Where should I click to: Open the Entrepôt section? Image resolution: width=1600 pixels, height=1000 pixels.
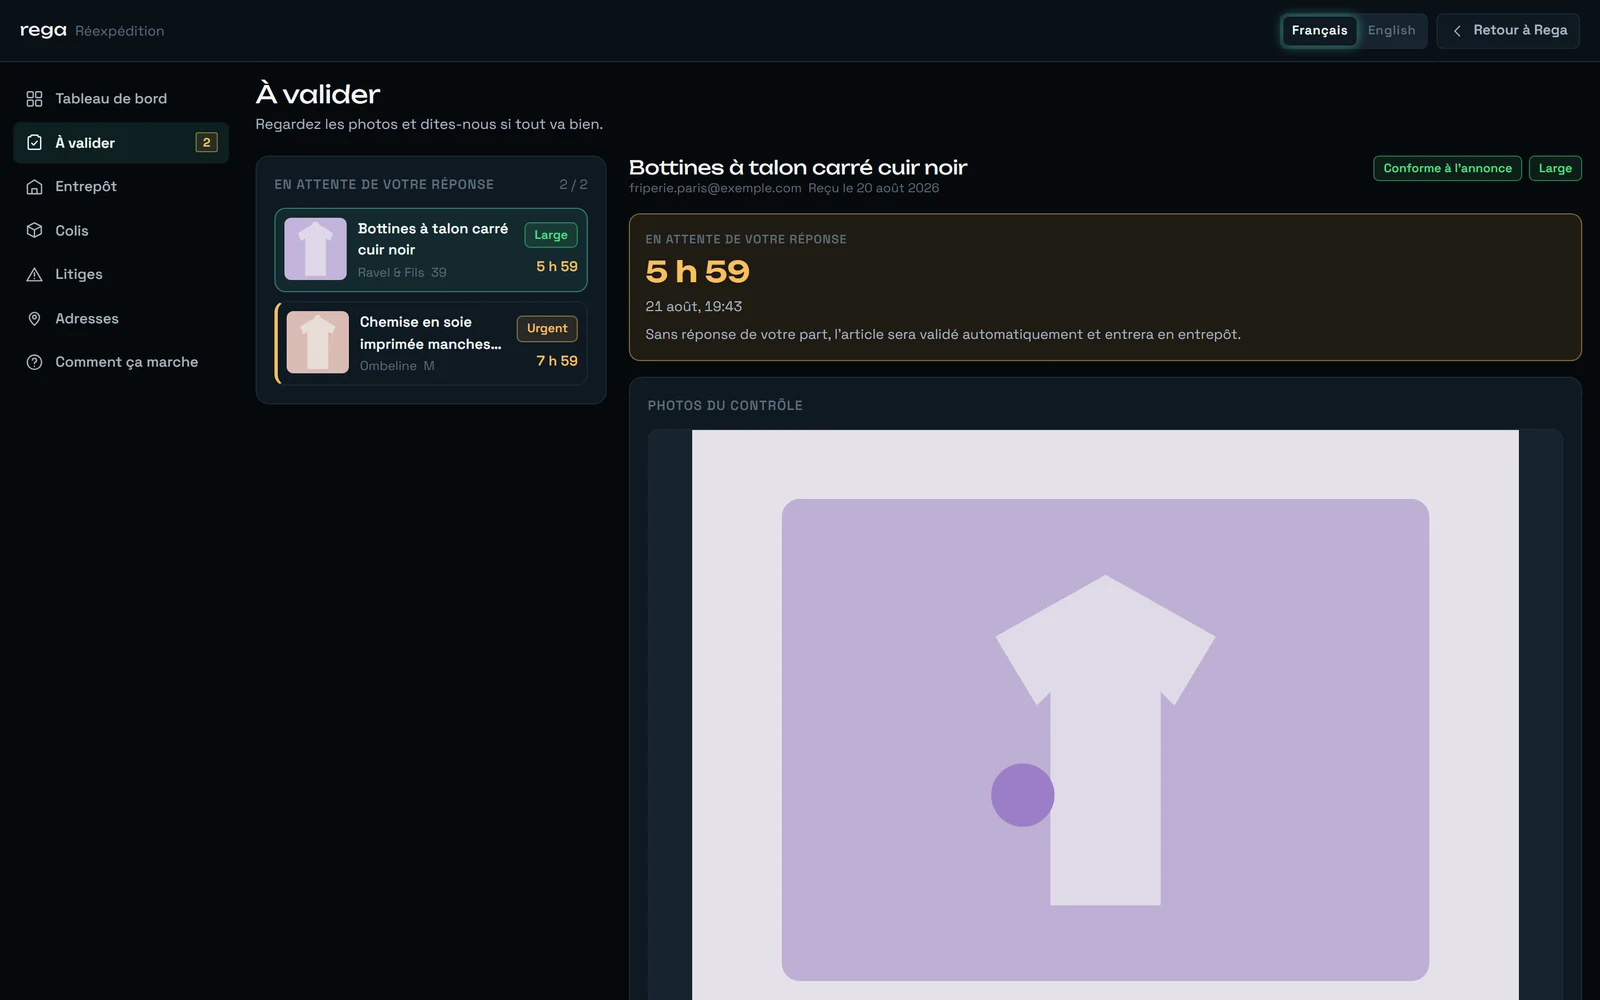[x=121, y=187]
